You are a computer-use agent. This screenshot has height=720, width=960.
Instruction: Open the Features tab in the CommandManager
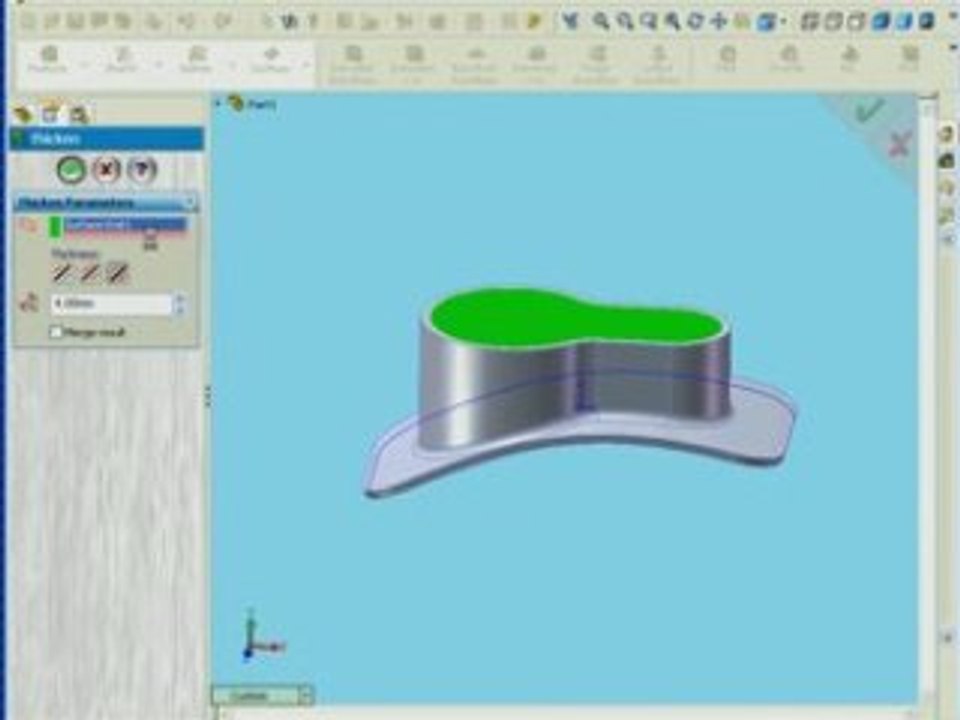click(x=48, y=60)
